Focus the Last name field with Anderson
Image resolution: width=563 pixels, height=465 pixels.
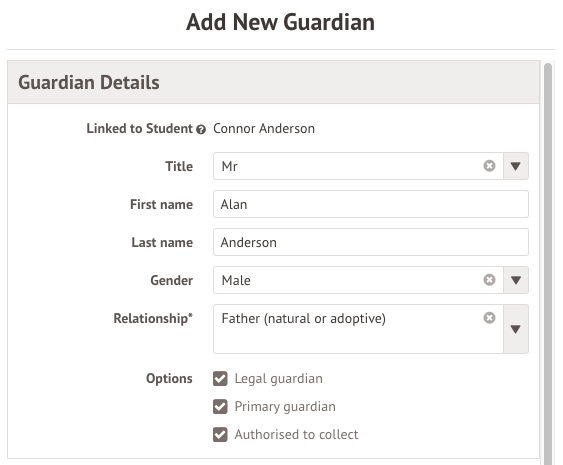371,242
